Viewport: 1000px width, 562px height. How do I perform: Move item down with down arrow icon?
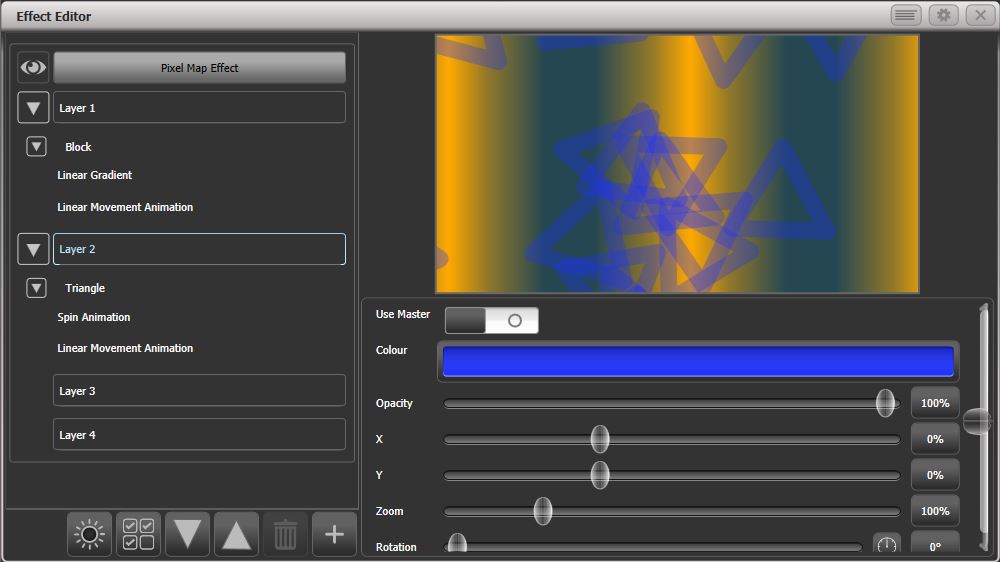[x=188, y=534]
